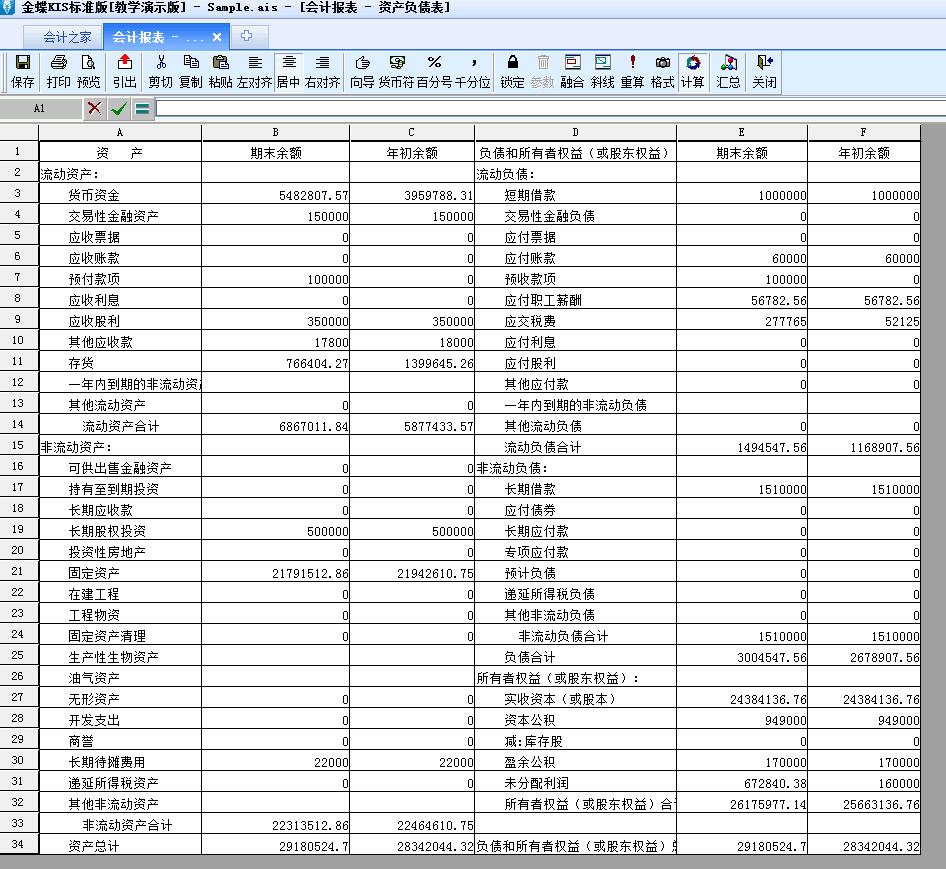Click the 打印 (Print) icon
946x869 pixels.
coord(59,71)
